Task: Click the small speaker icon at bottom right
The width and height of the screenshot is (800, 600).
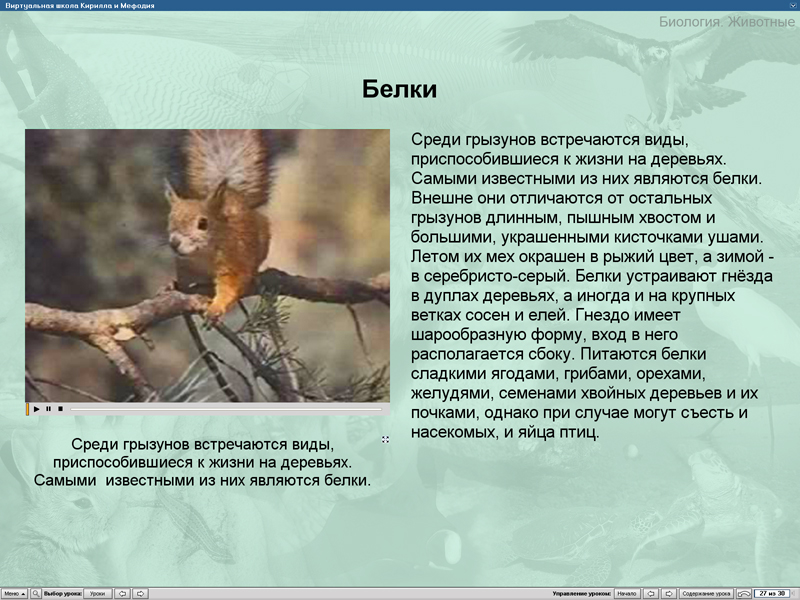Action: 794,593
